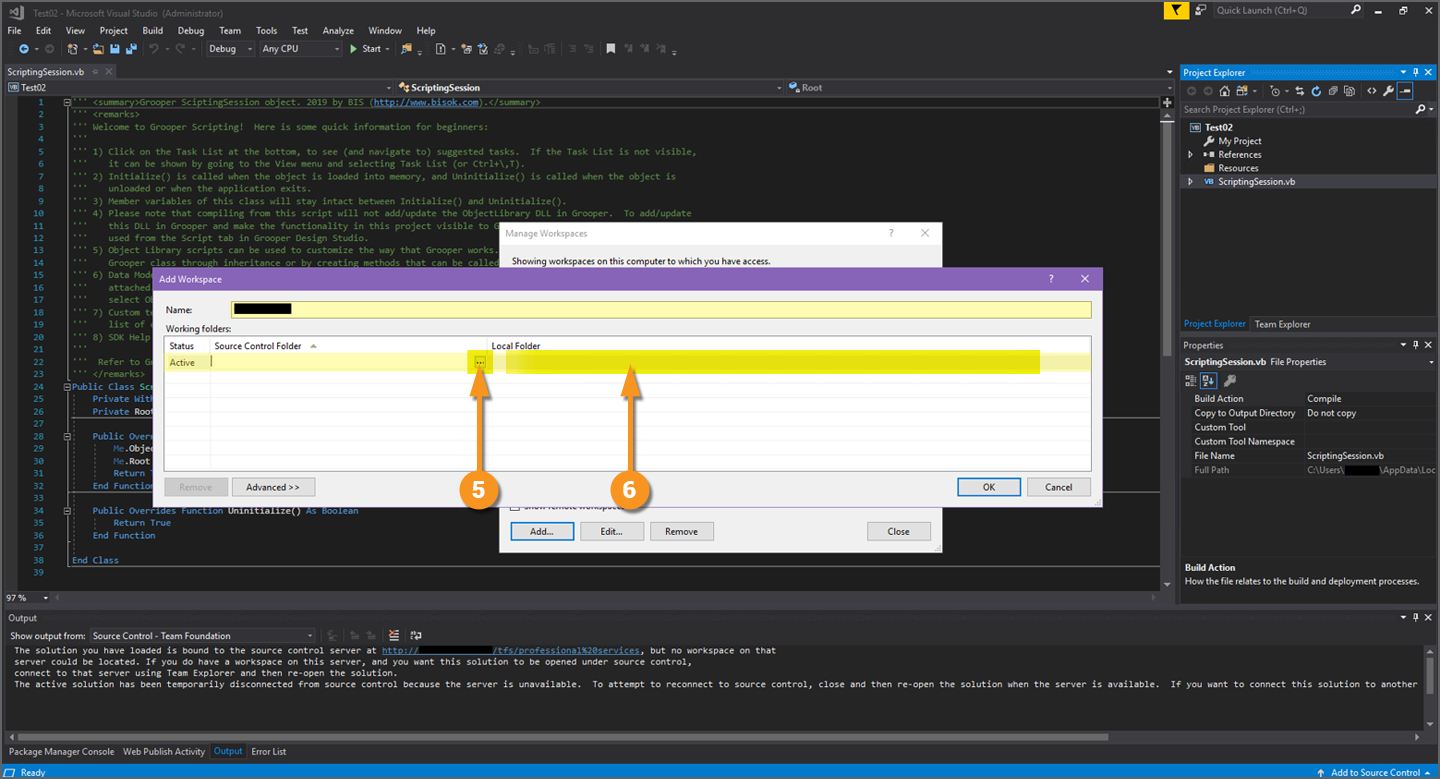Click the Advanced >> button
1440x779 pixels.
pos(273,487)
